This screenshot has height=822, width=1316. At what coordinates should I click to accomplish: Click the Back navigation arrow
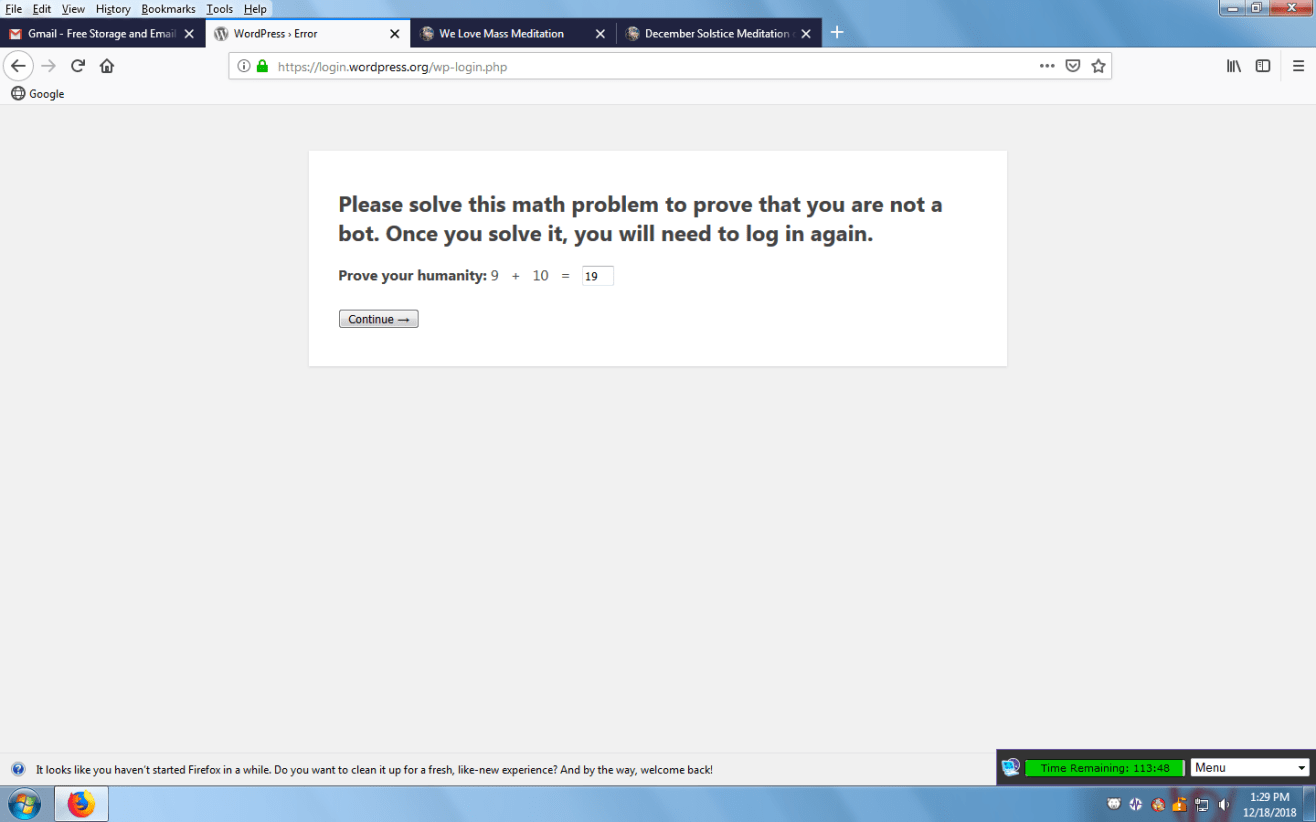(x=18, y=66)
